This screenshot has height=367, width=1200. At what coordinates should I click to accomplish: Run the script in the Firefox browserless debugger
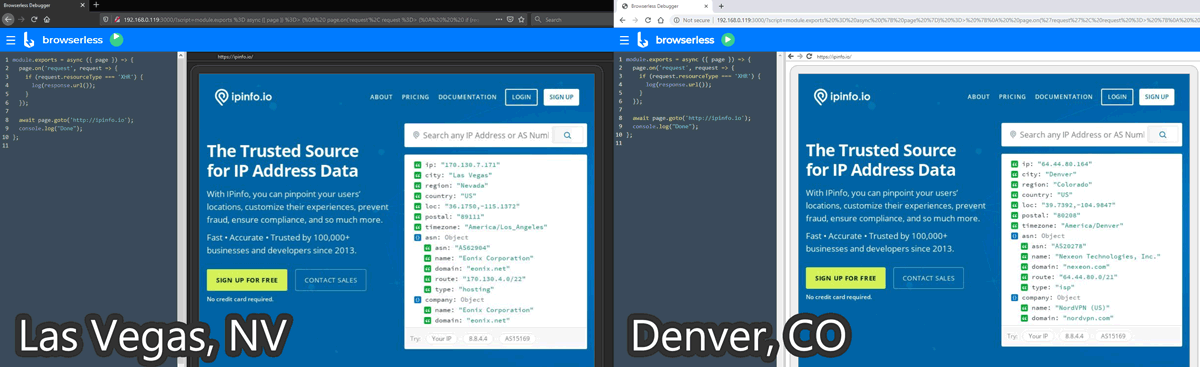tap(116, 40)
